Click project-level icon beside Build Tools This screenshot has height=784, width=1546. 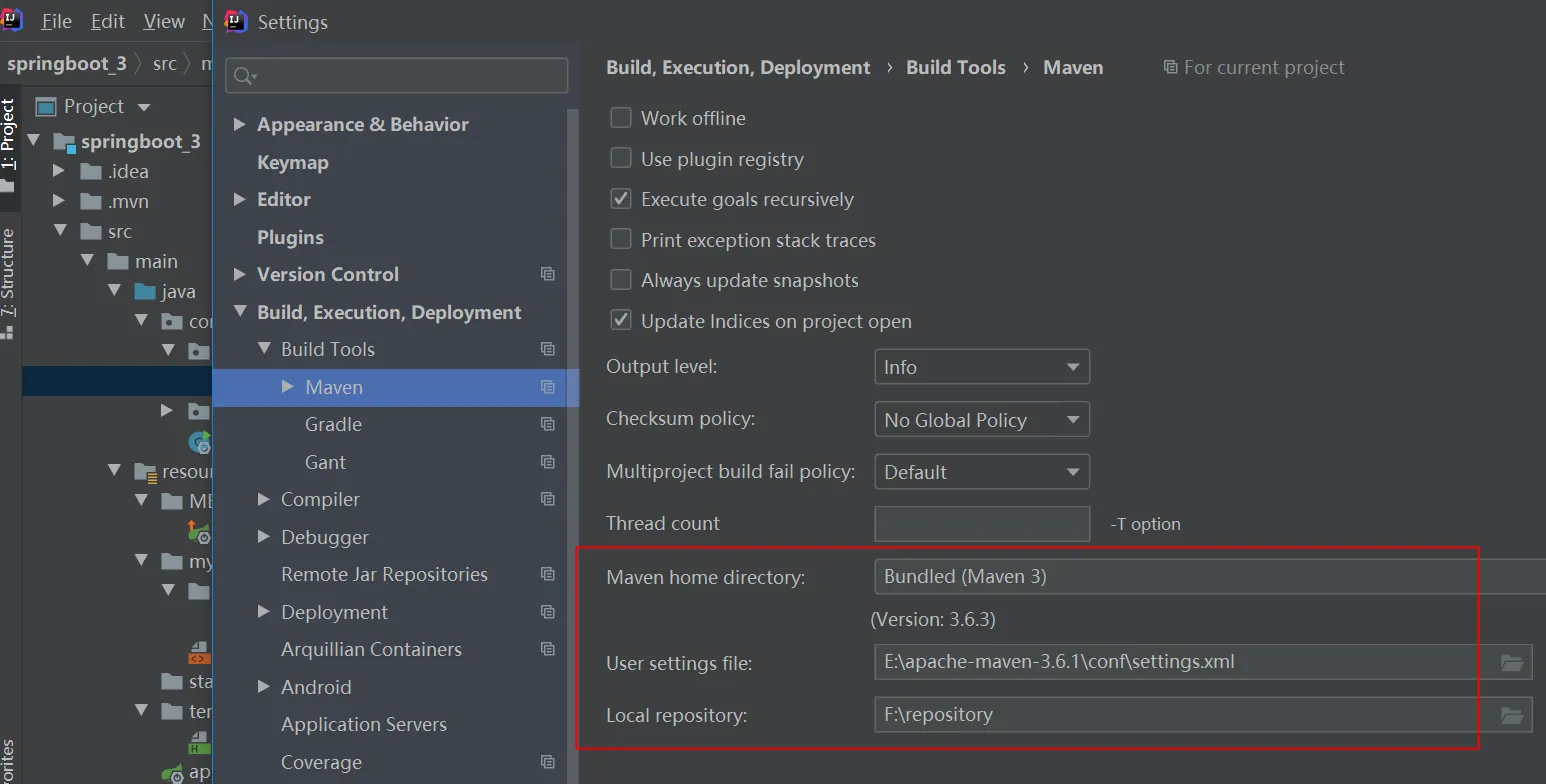point(547,349)
